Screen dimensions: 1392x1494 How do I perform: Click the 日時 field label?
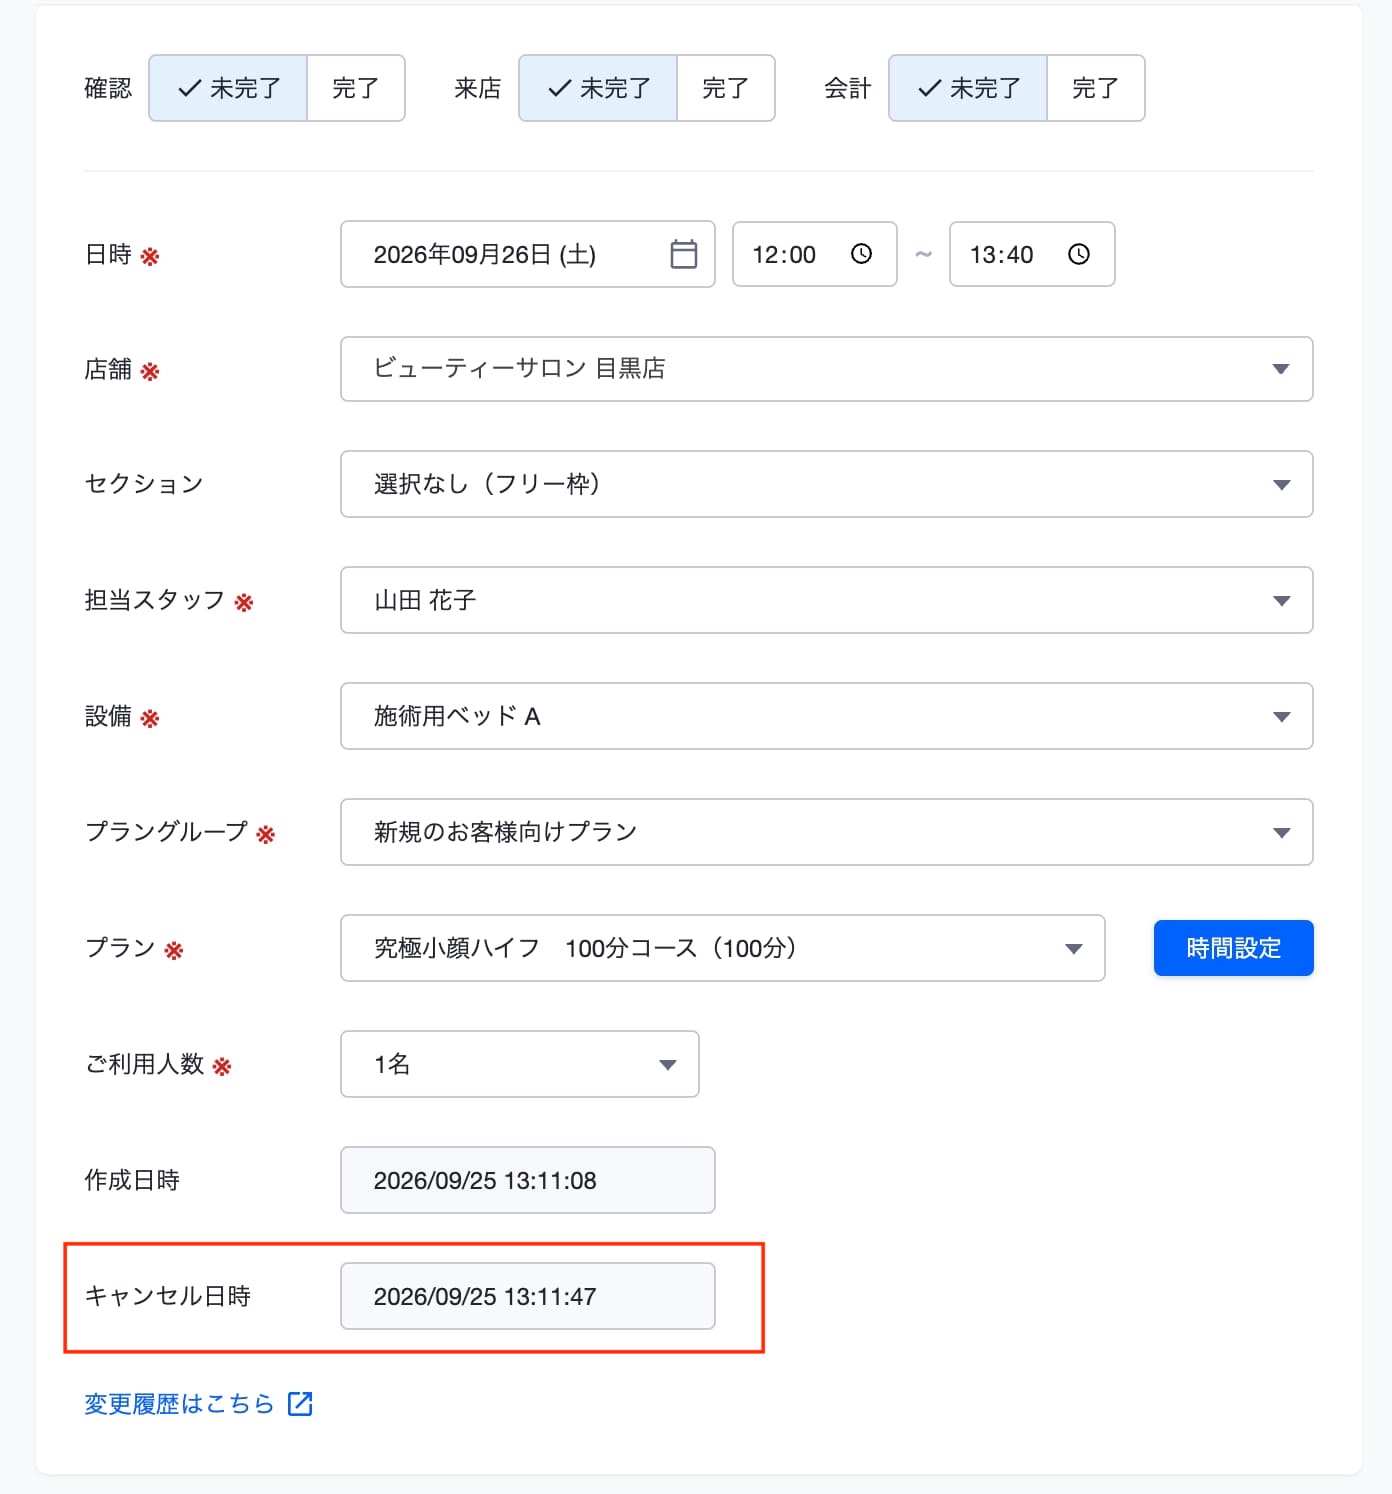point(108,255)
